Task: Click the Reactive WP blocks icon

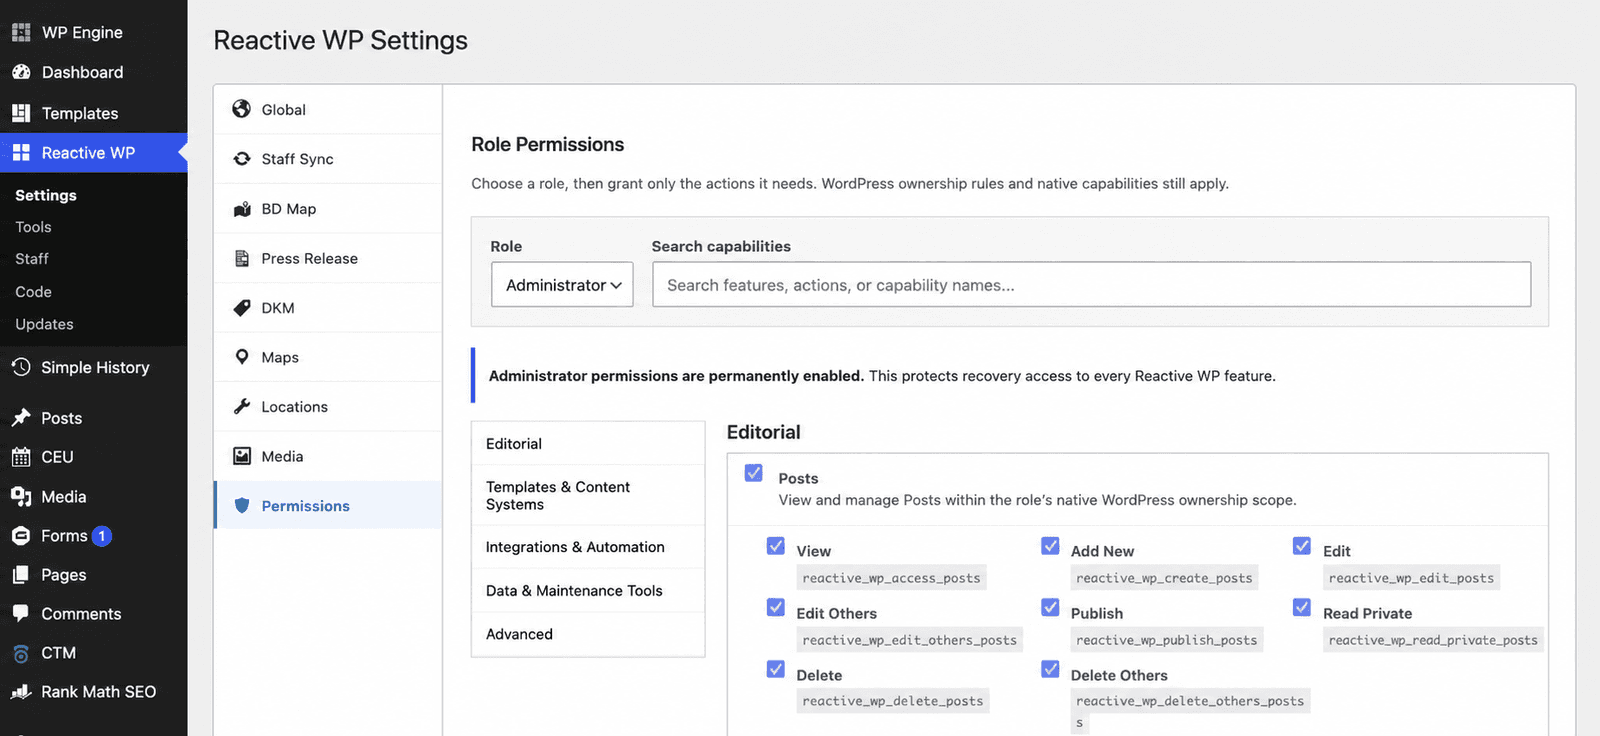Action: [21, 153]
